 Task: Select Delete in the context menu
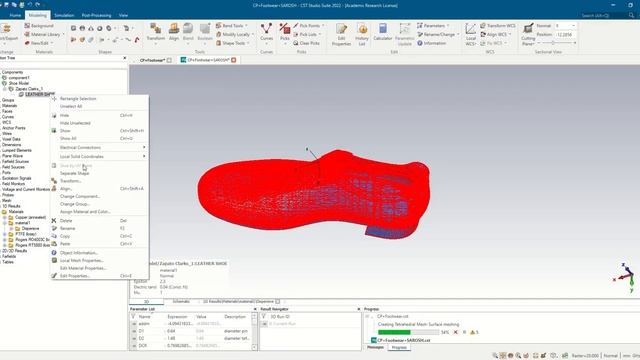[x=99, y=221]
